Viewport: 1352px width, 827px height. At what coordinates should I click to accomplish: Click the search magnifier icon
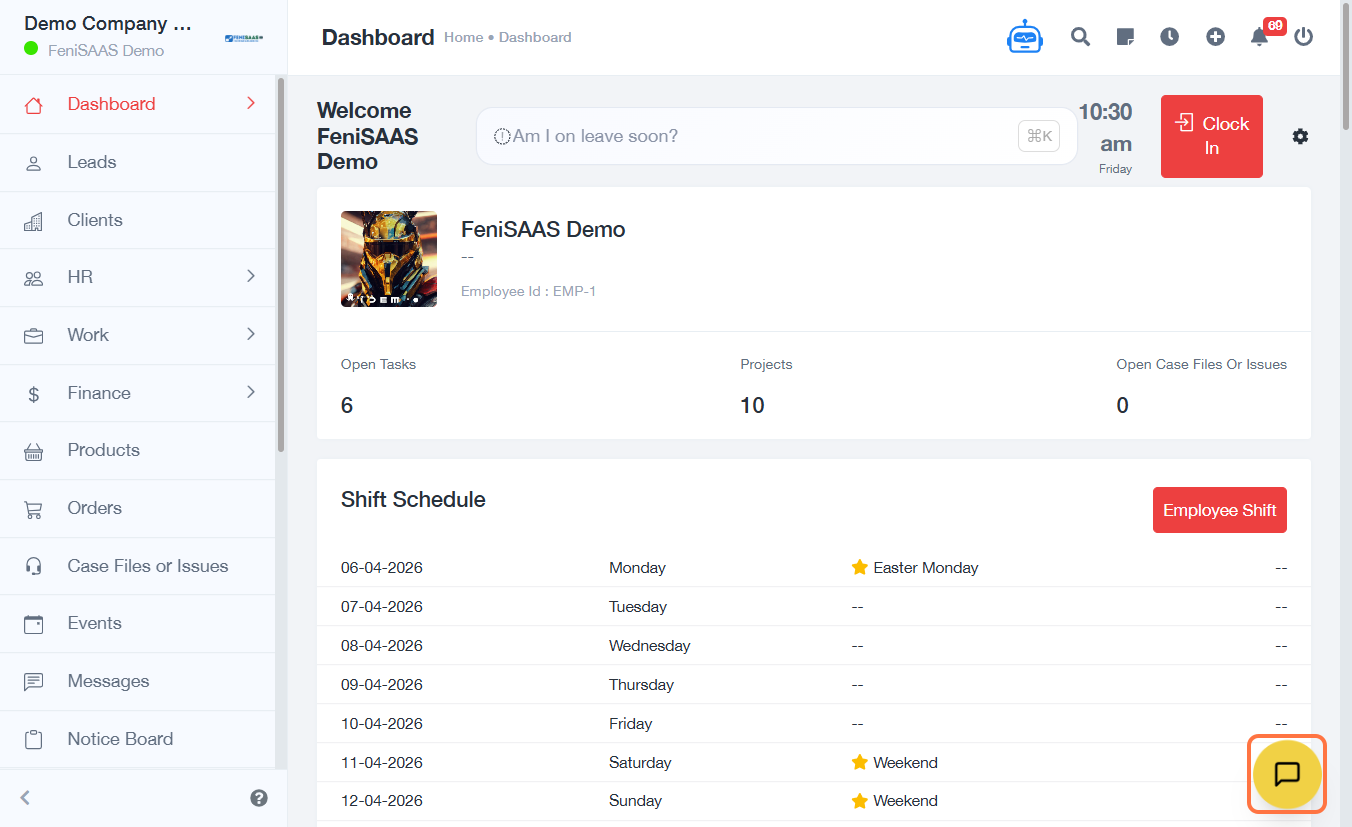tap(1080, 37)
